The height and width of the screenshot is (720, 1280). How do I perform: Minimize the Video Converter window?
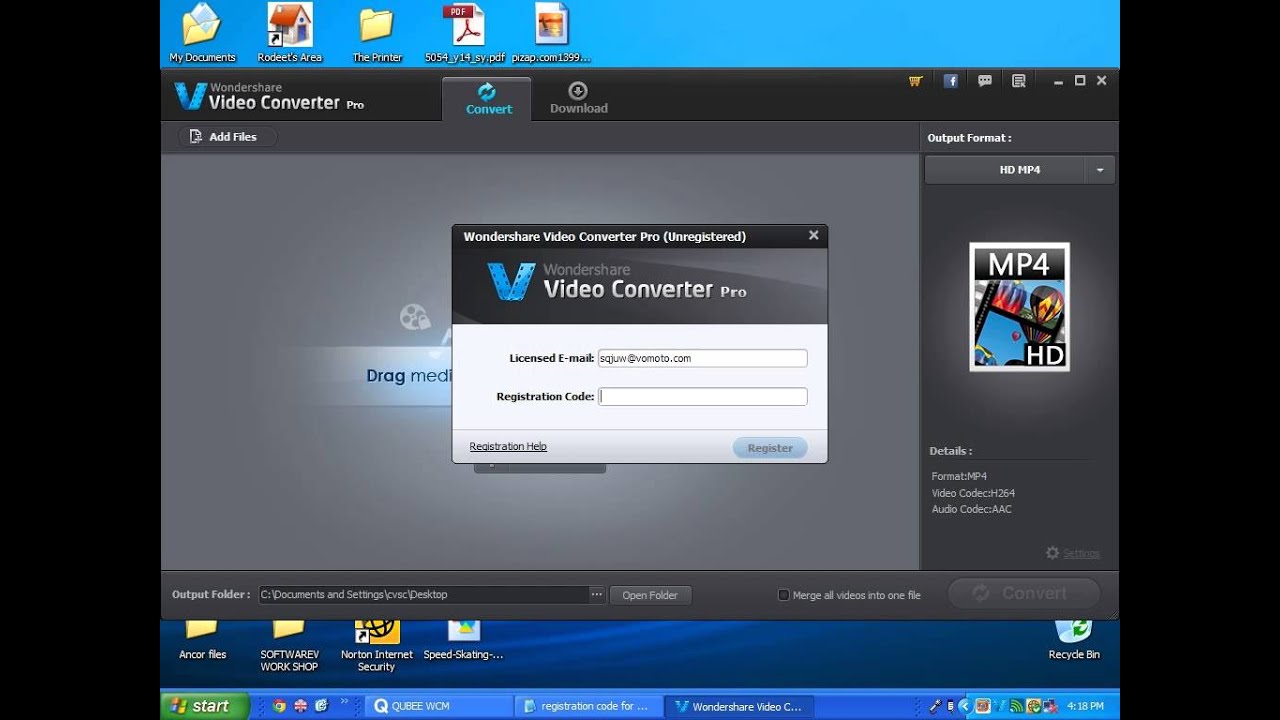coord(1059,81)
